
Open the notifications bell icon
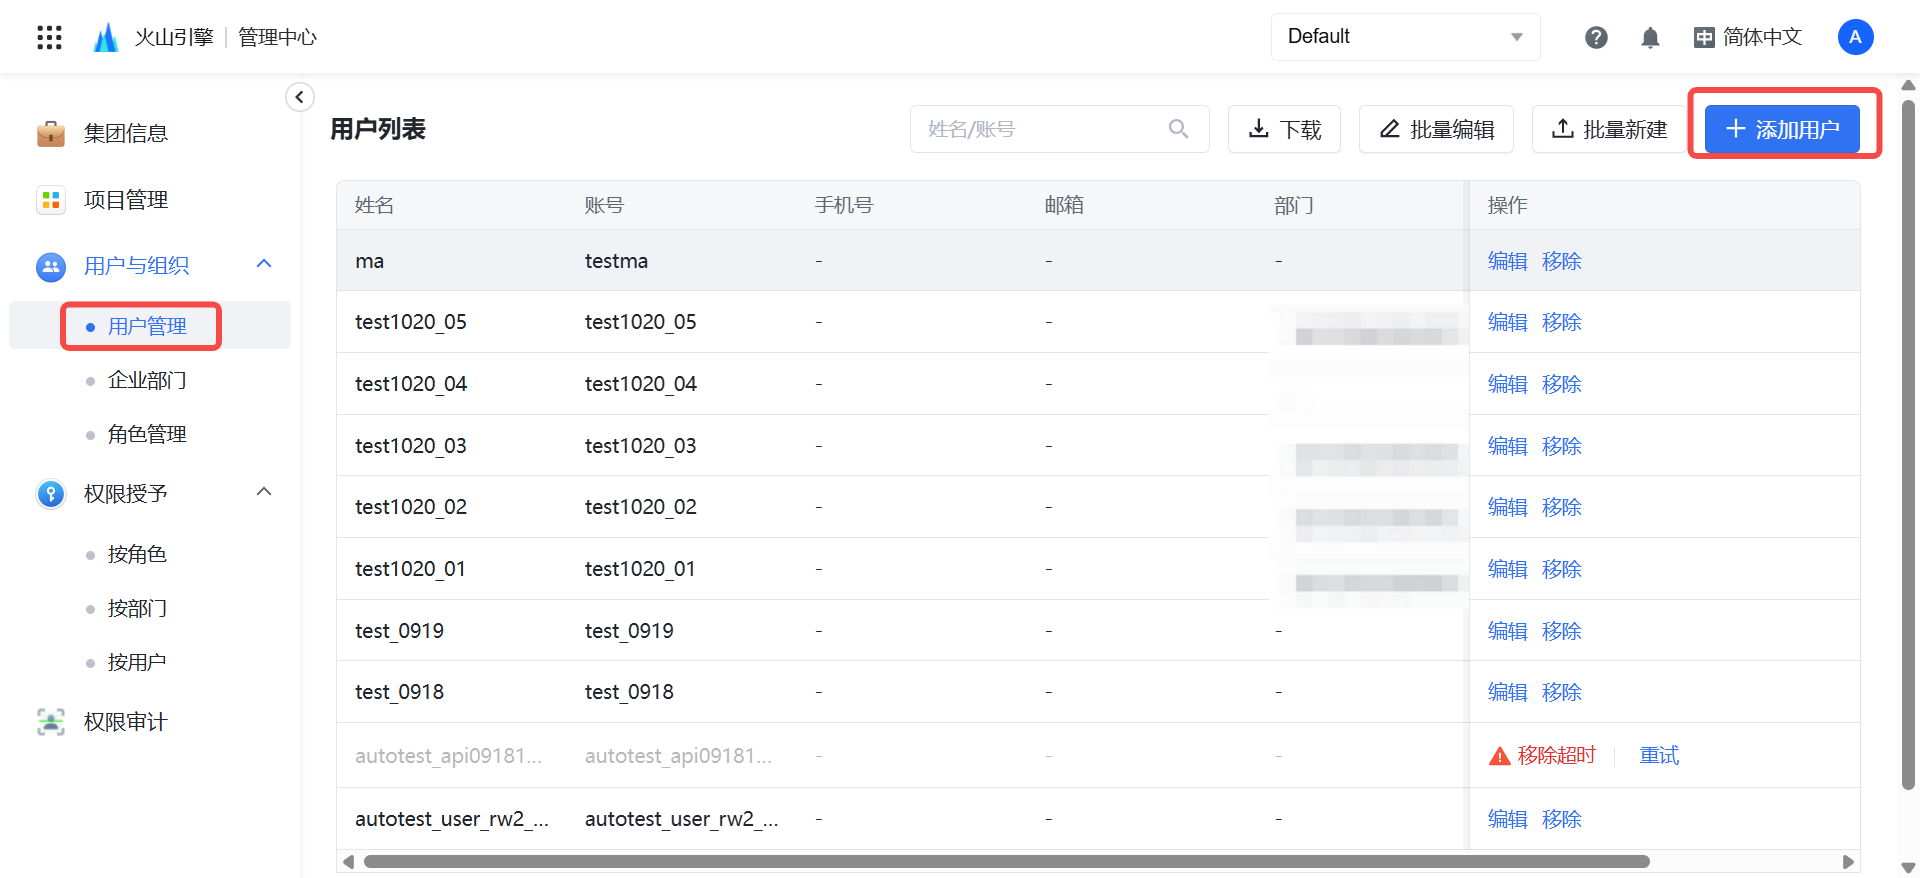[1650, 37]
